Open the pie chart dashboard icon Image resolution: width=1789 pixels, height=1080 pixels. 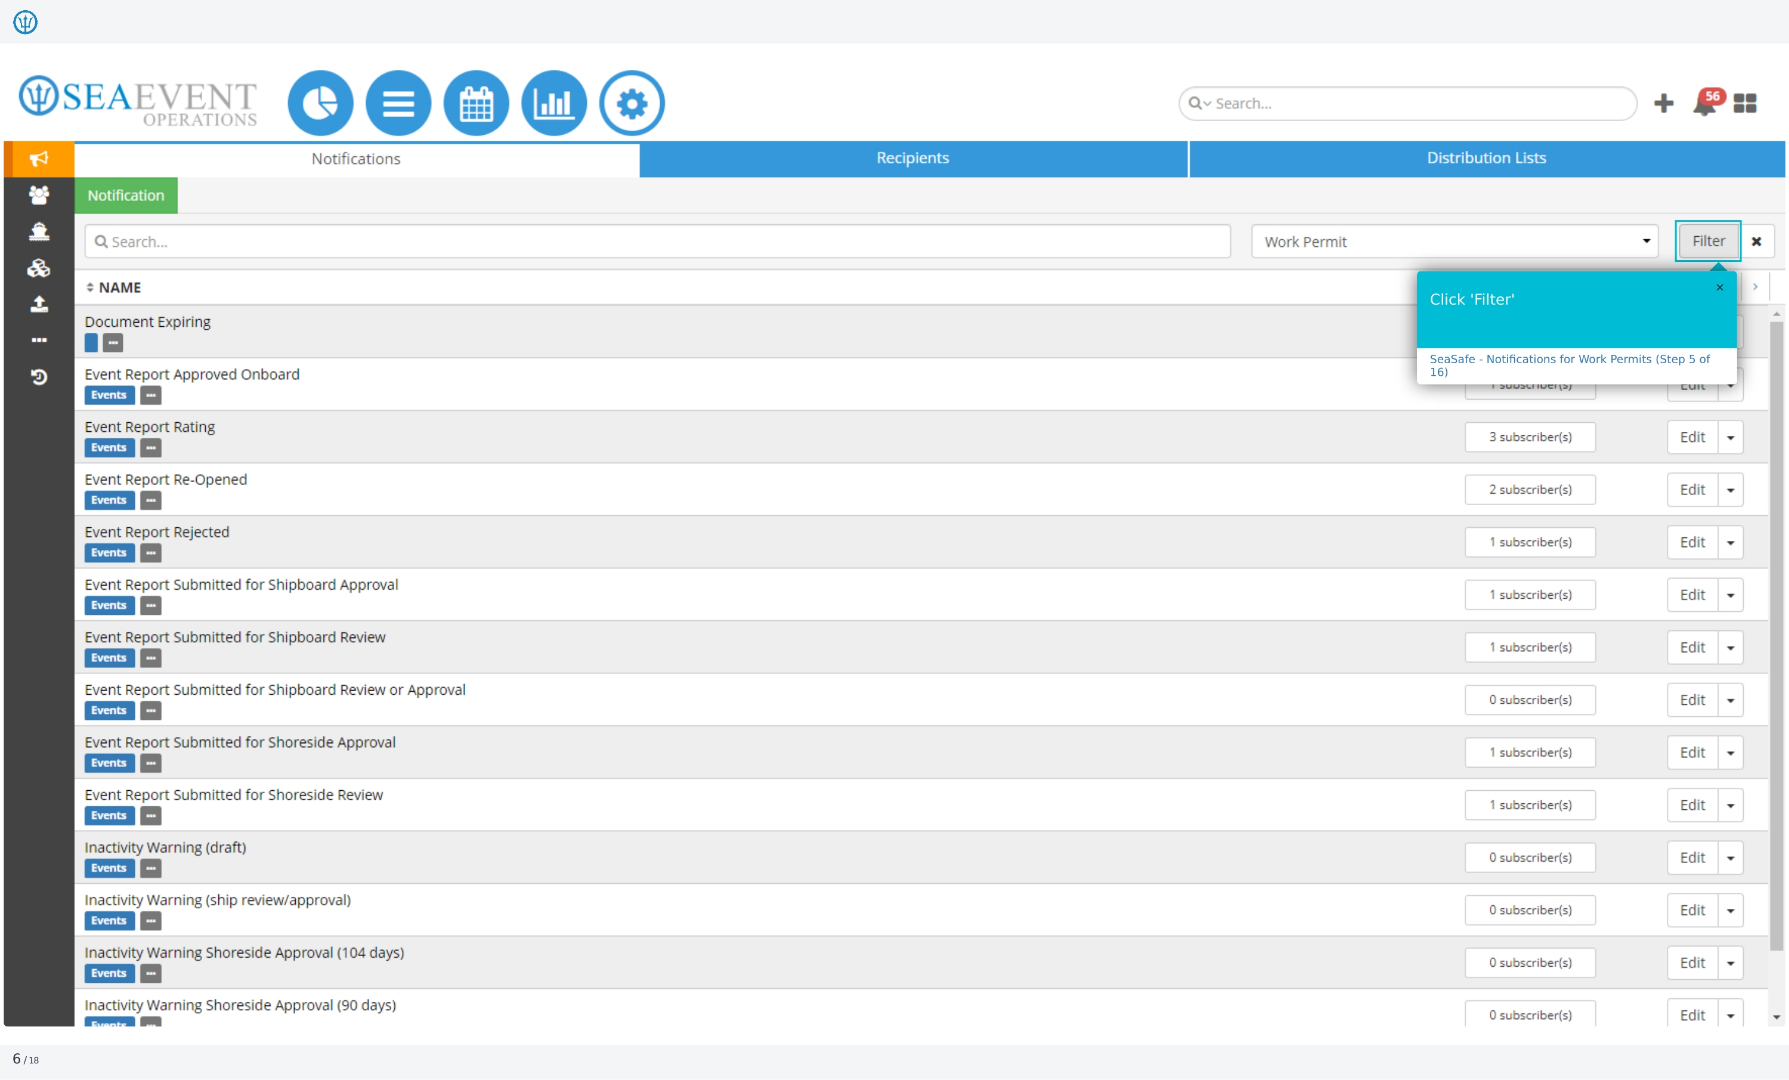click(x=320, y=103)
